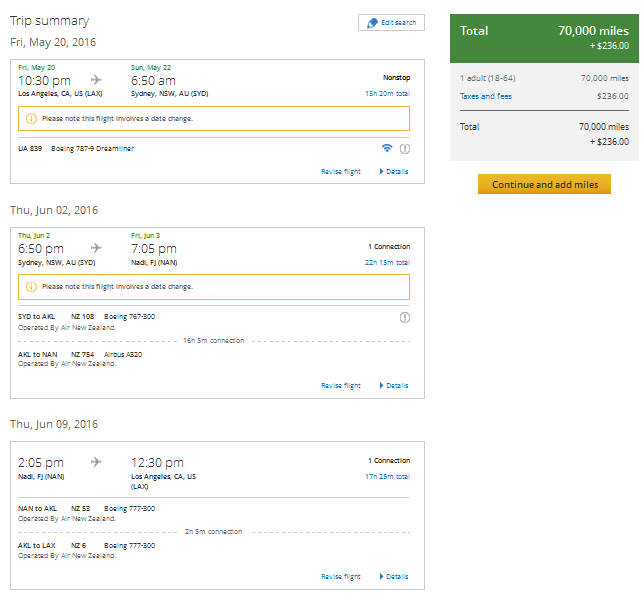The width and height of the screenshot is (643, 599).
Task: Click Continue and add miles button
Action: 545,184
